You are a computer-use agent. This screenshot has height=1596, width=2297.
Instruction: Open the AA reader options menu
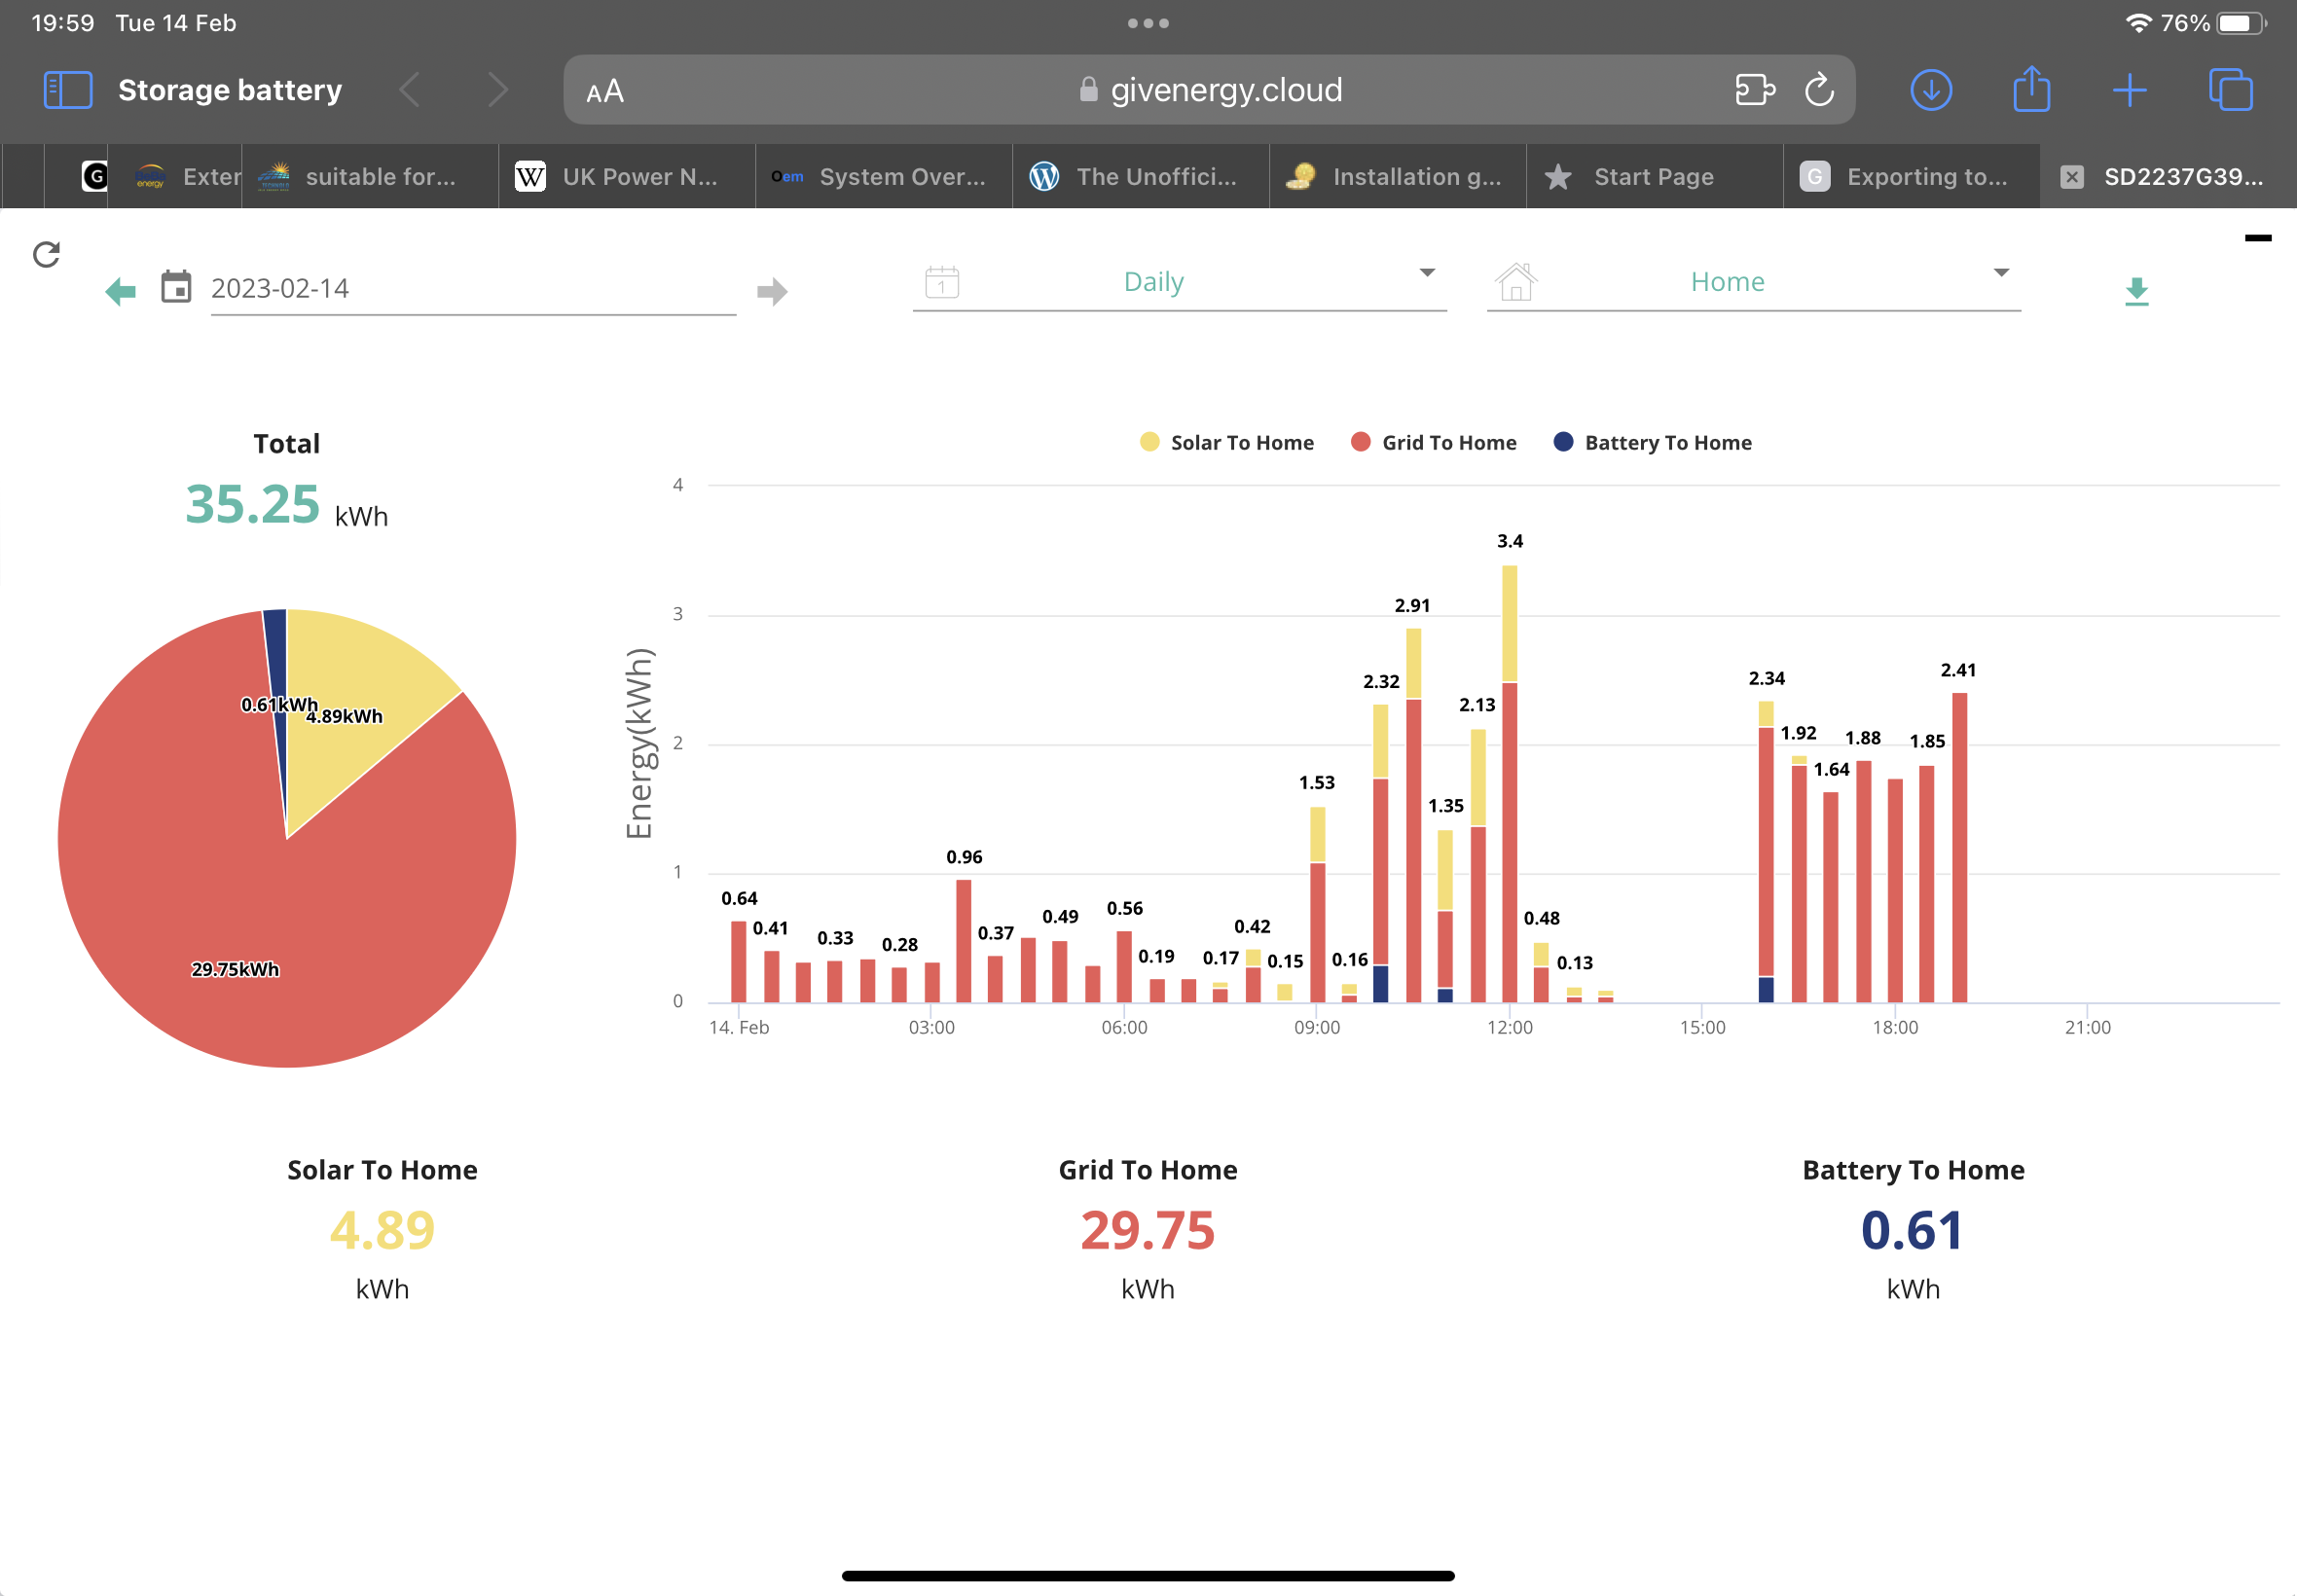(x=605, y=91)
